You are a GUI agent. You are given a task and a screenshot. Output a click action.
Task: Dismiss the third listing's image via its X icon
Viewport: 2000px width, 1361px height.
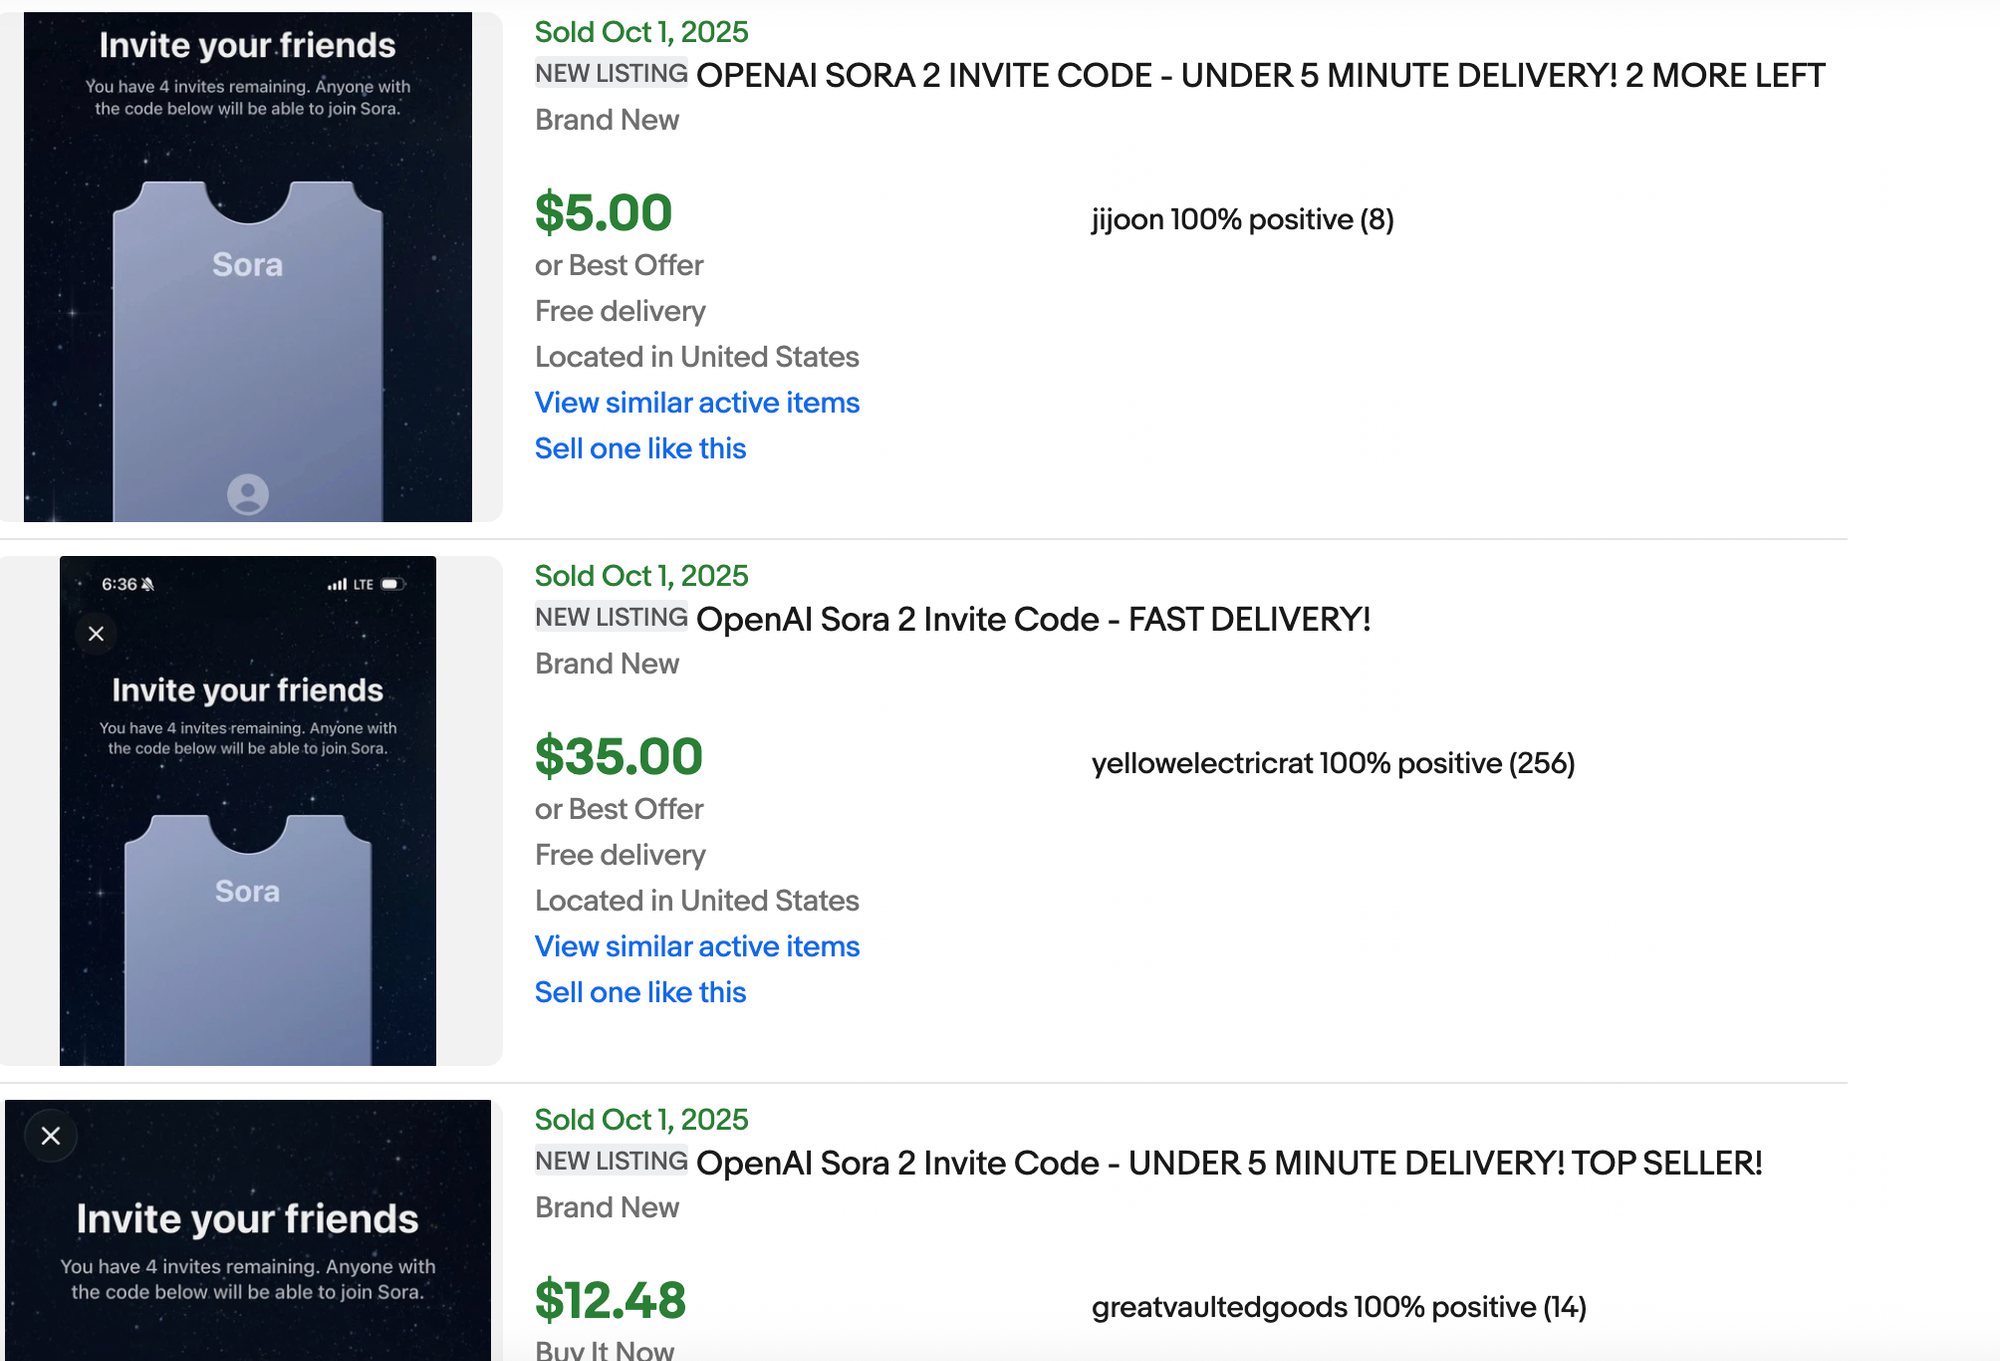(51, 1136)
